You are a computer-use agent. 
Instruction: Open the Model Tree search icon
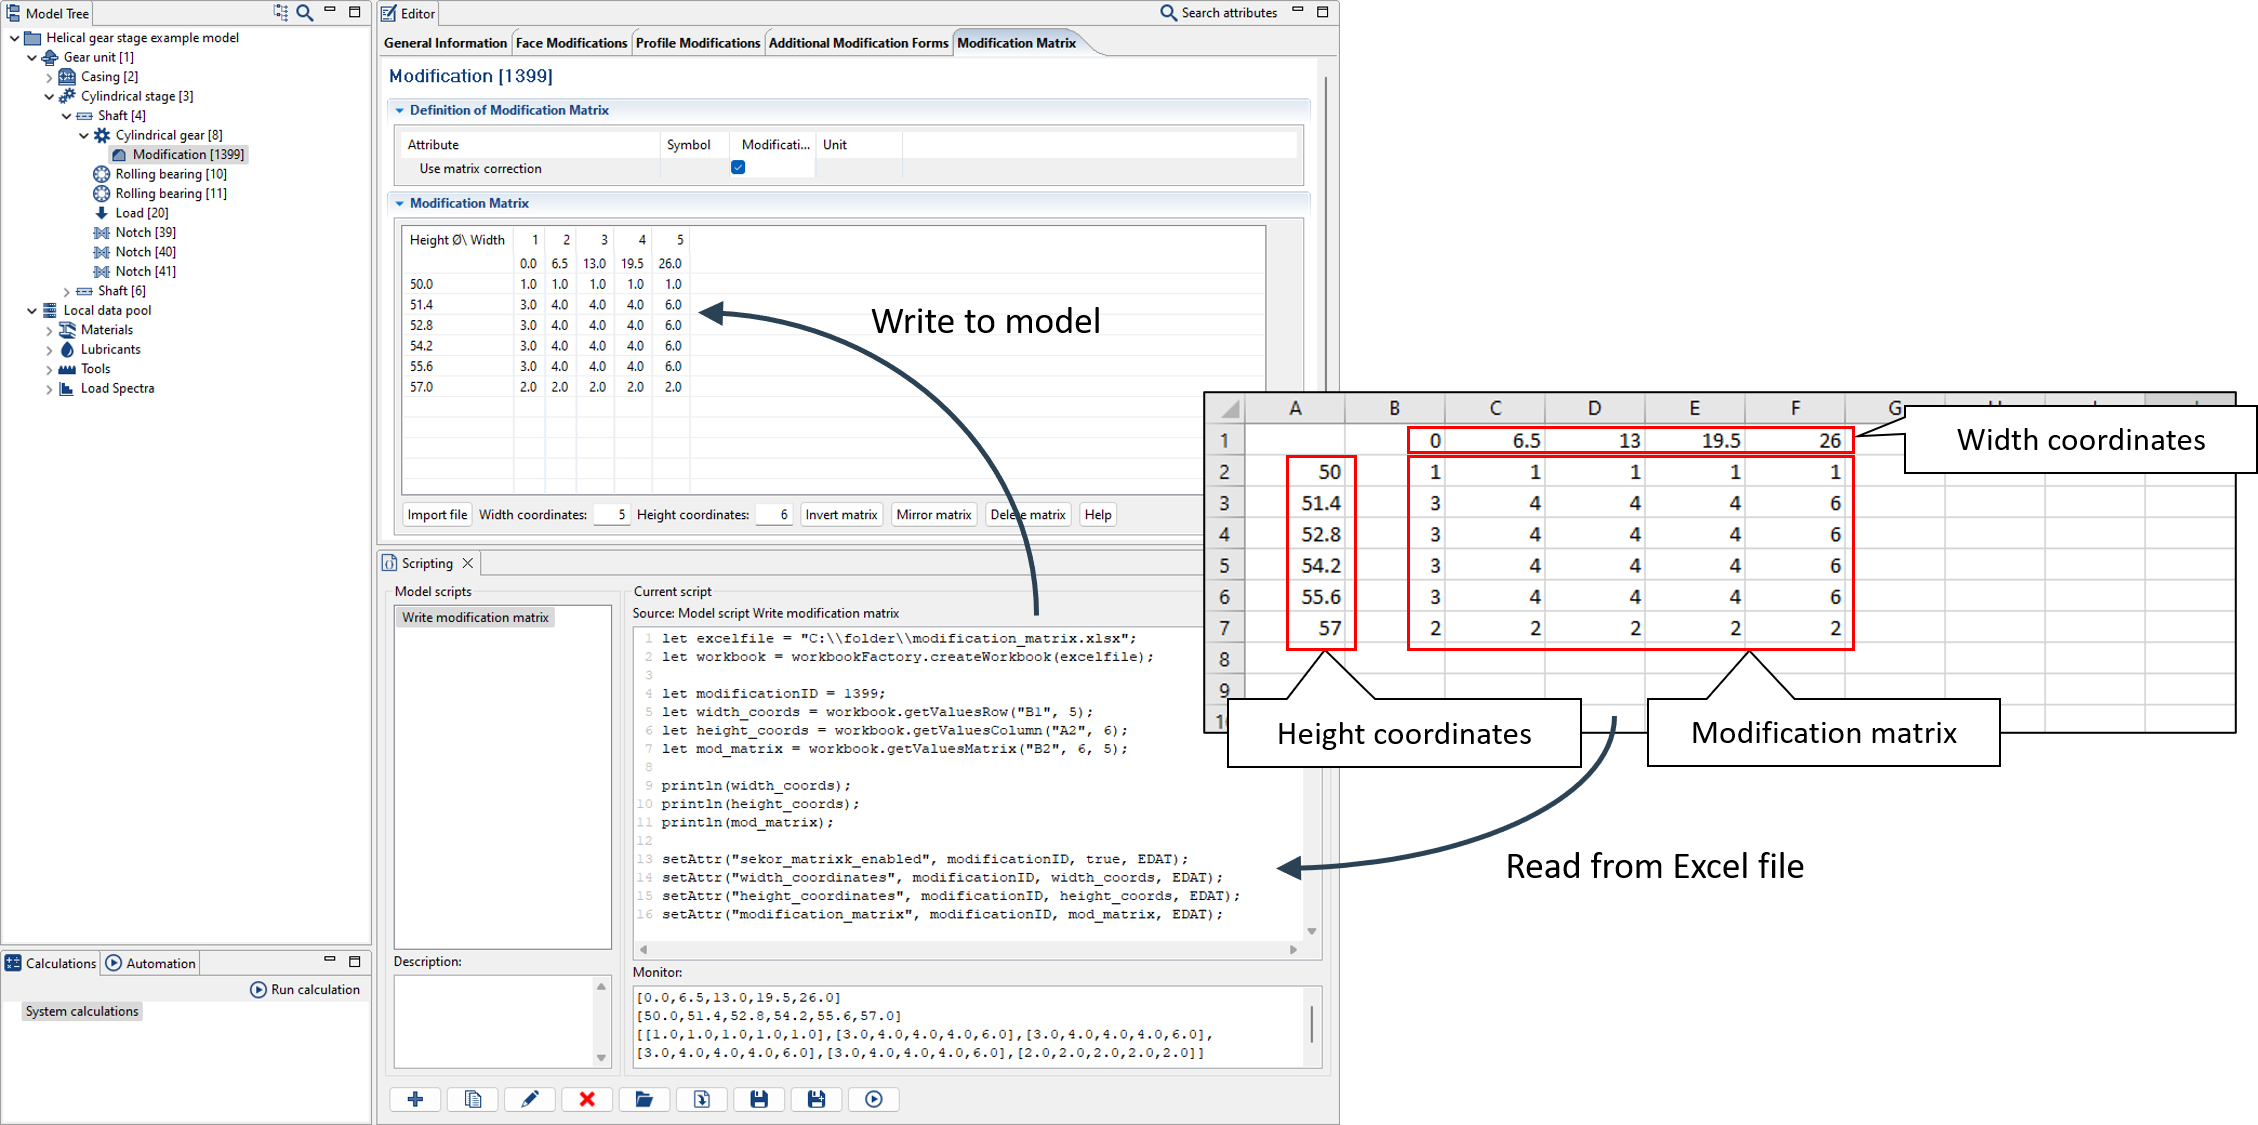(x=303, y=13)
